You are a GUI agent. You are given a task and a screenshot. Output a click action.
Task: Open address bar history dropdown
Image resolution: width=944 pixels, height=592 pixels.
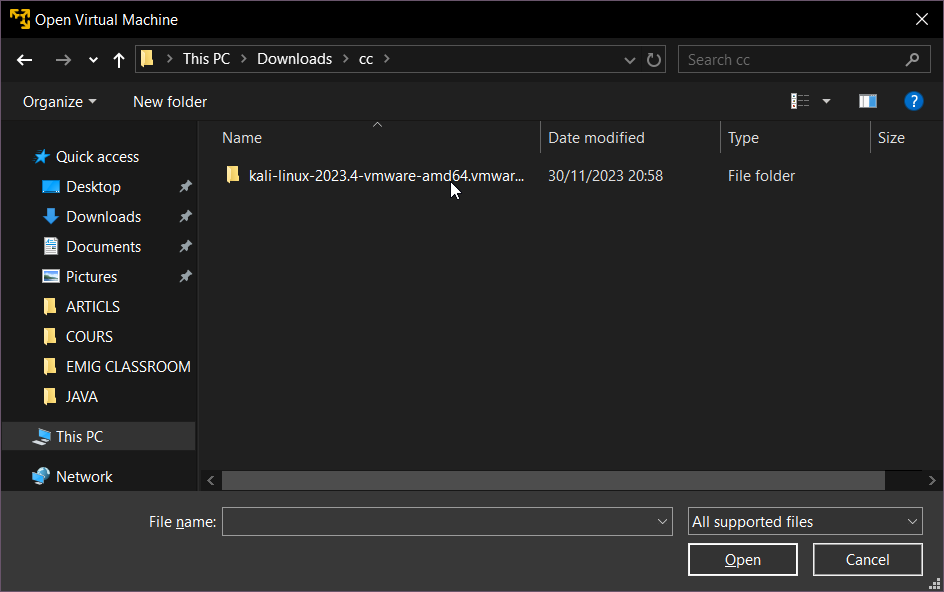pos(630,60)
